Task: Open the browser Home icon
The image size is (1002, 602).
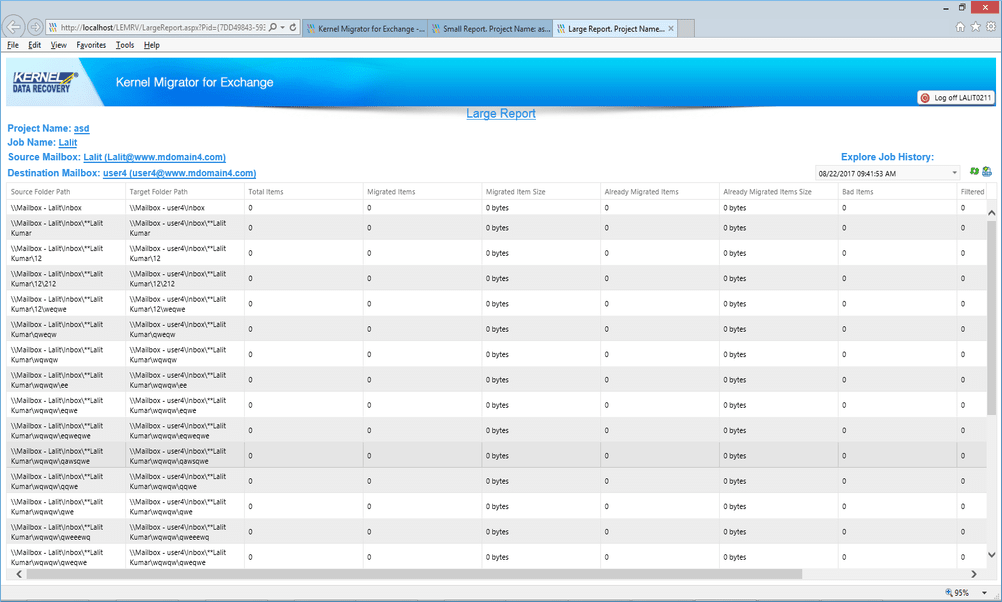Action: [960, 27]
